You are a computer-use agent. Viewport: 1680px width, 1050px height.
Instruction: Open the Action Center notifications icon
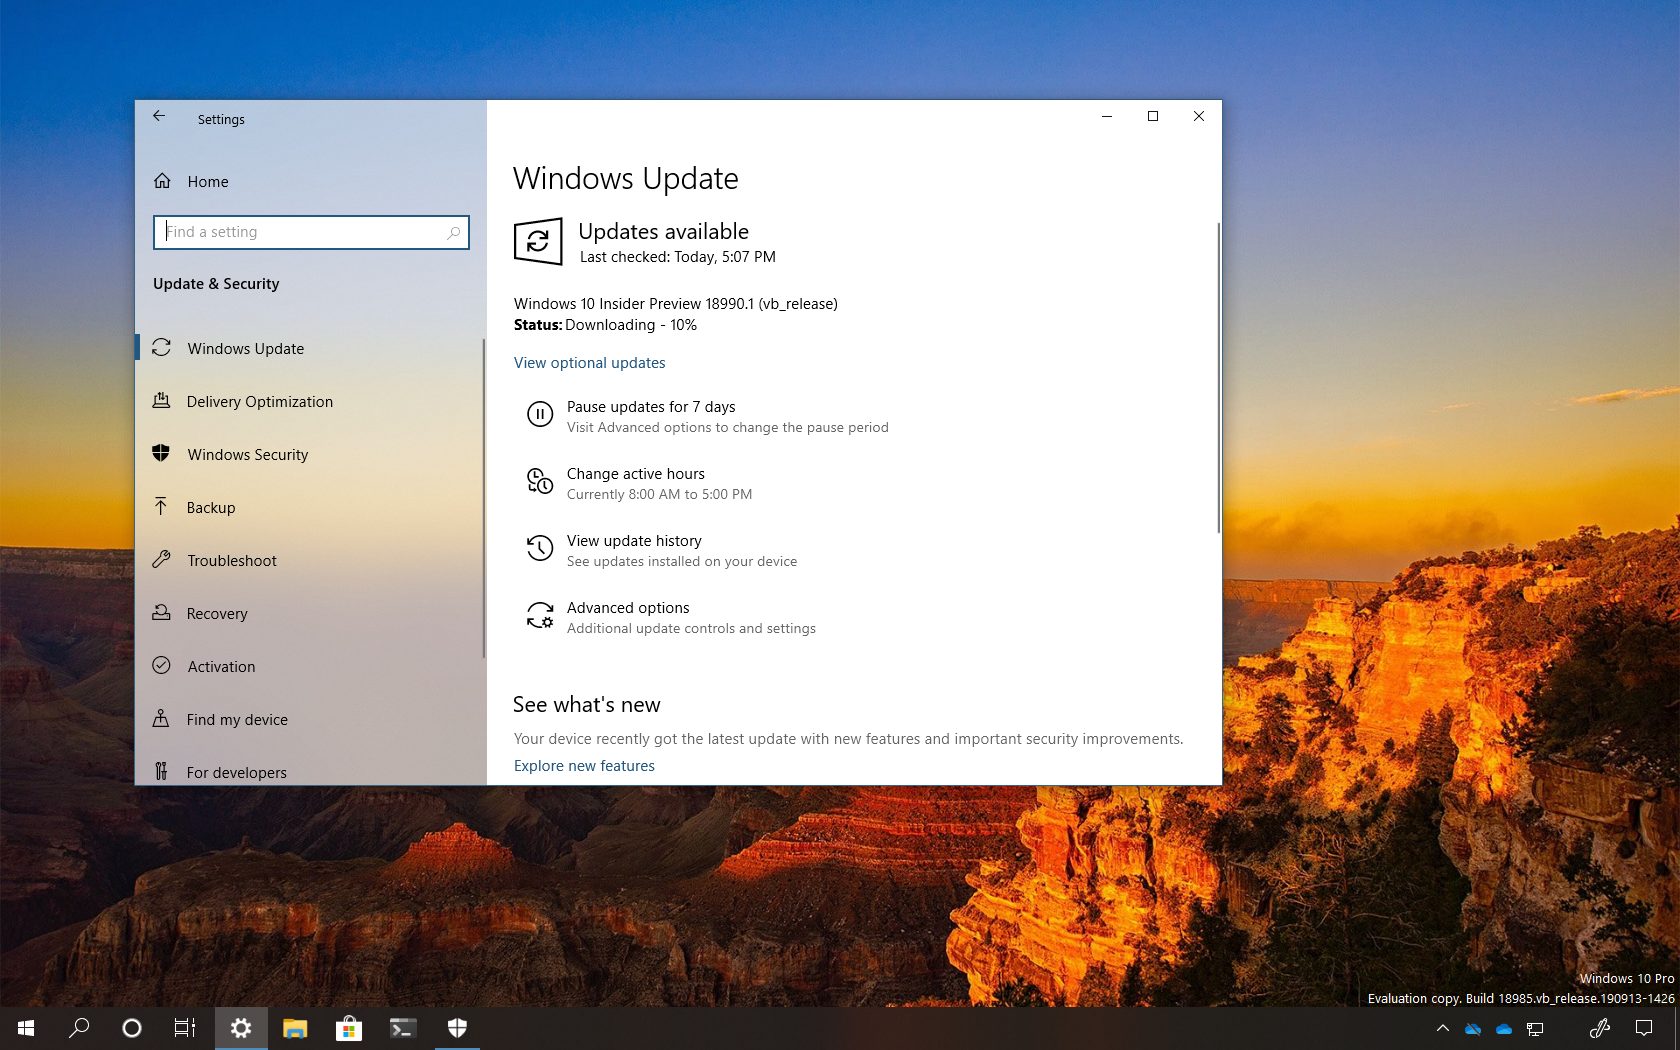pos(1644,1028)
